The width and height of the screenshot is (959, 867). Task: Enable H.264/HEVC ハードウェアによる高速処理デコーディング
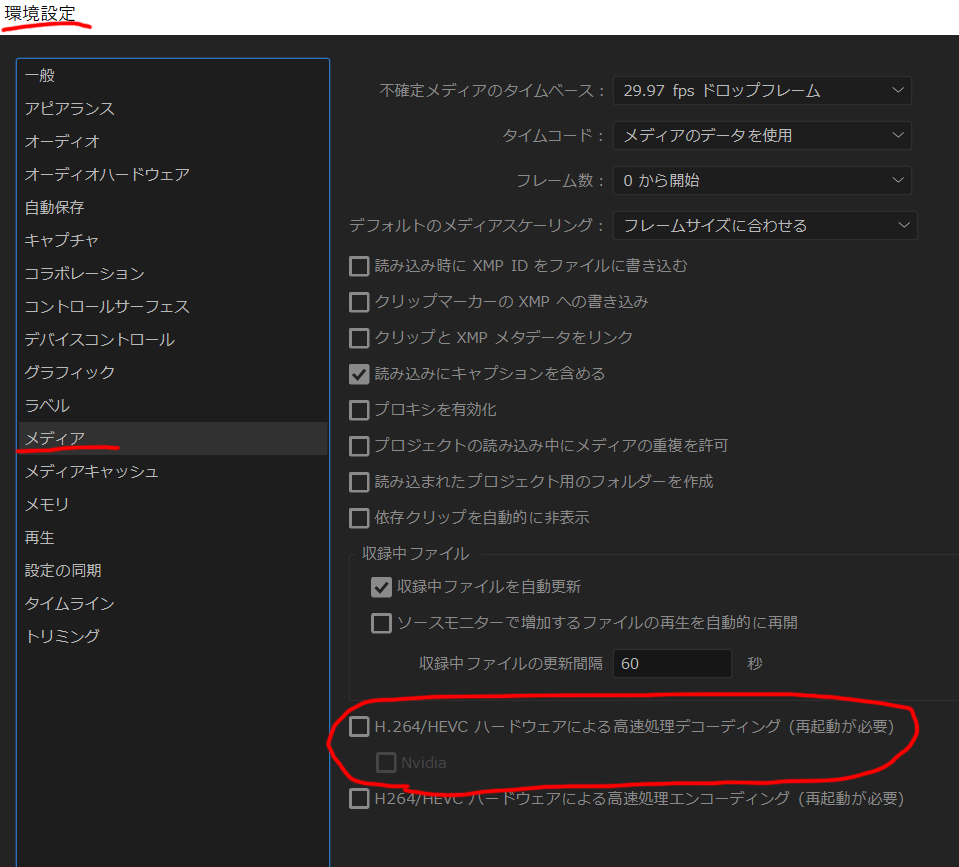(359, 727)
